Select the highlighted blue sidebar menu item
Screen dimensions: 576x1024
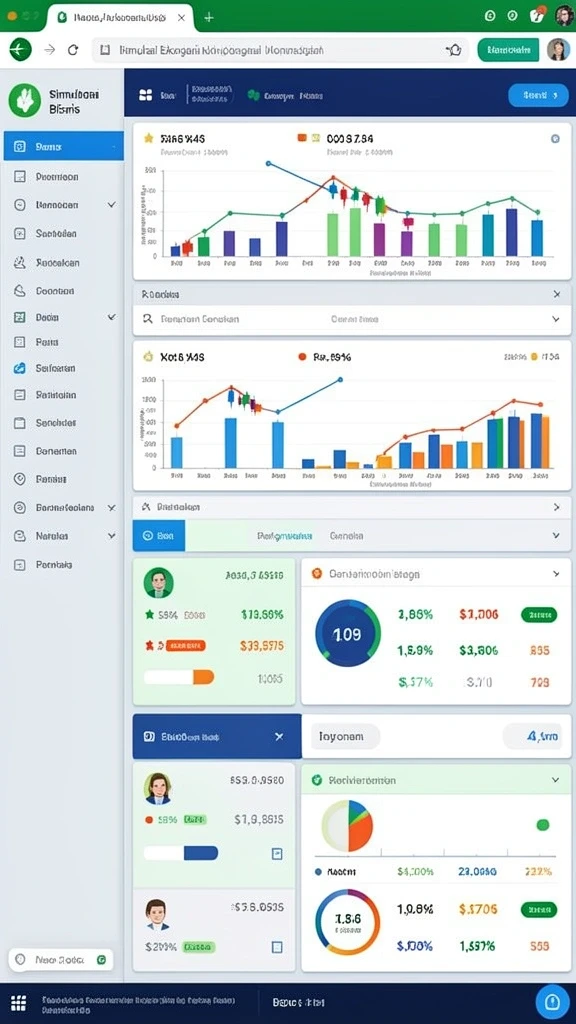pos(63,146)
